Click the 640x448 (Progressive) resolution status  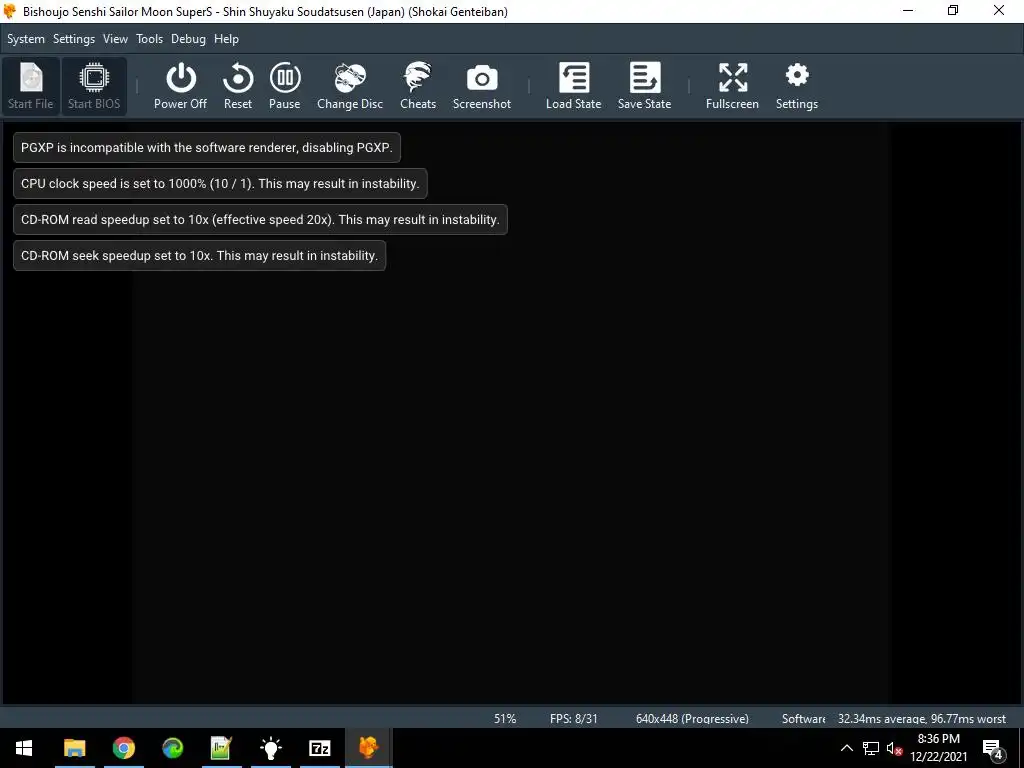click(692, 718)
